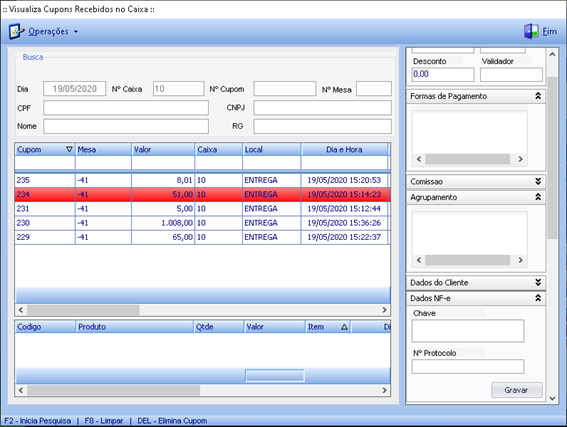Expand the Dados do Cliente section
Image resolution: width=567 pixels, height=427 pixels.
(538, 282)
